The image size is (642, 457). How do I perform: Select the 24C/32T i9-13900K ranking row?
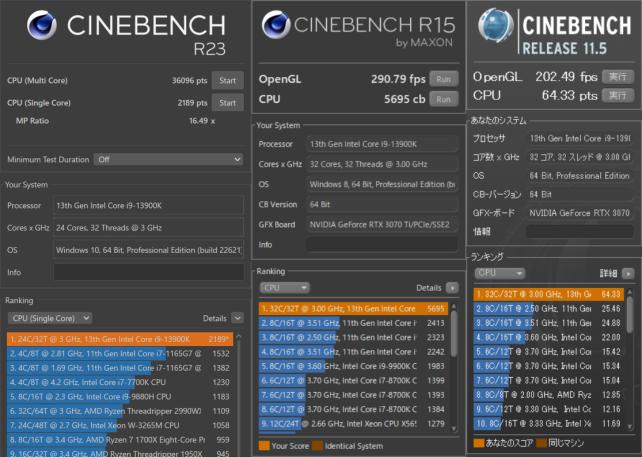[x=120, y=339]
